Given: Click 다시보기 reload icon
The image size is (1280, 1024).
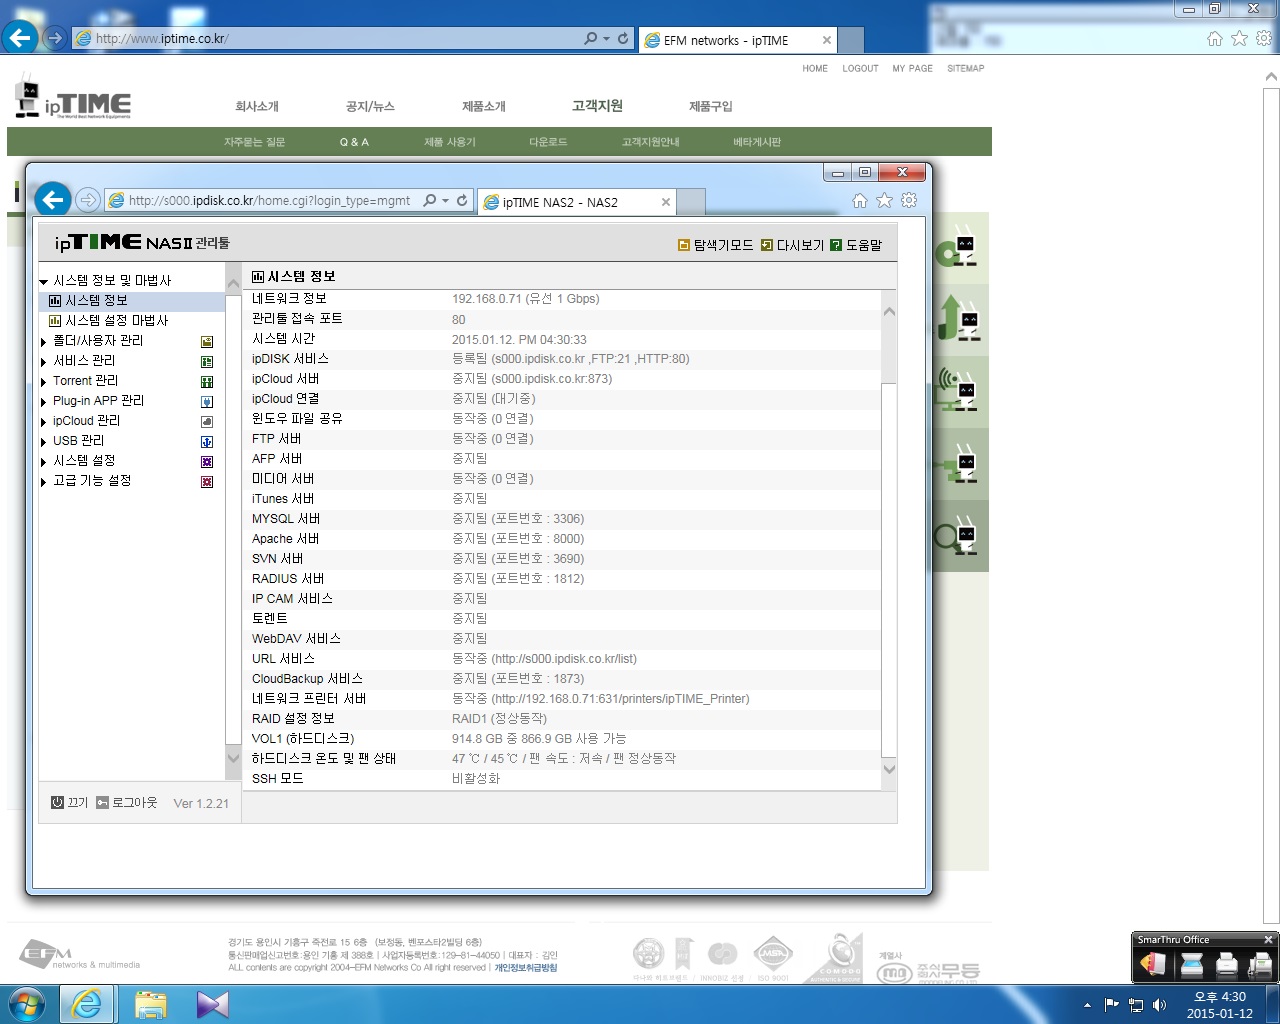Looking at the screenshot, I should coord(767,245).
